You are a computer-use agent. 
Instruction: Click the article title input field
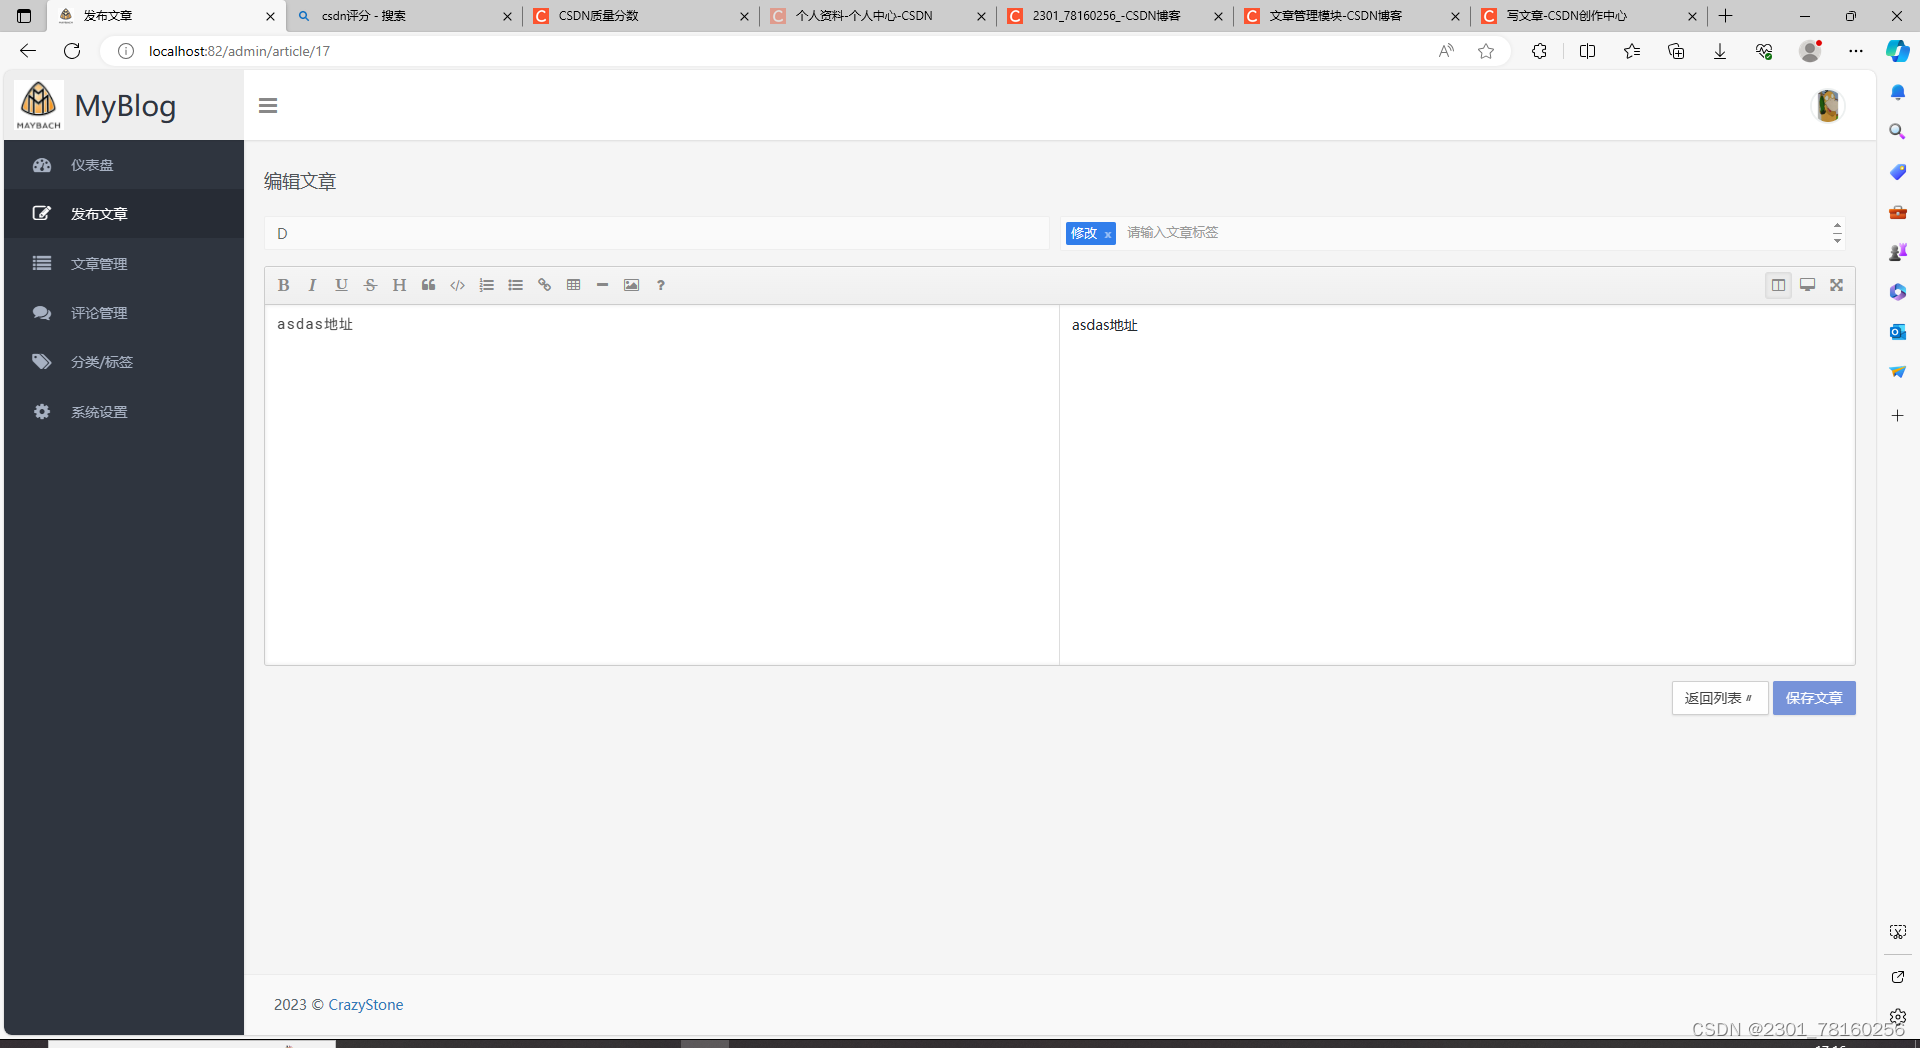(657, 233)
